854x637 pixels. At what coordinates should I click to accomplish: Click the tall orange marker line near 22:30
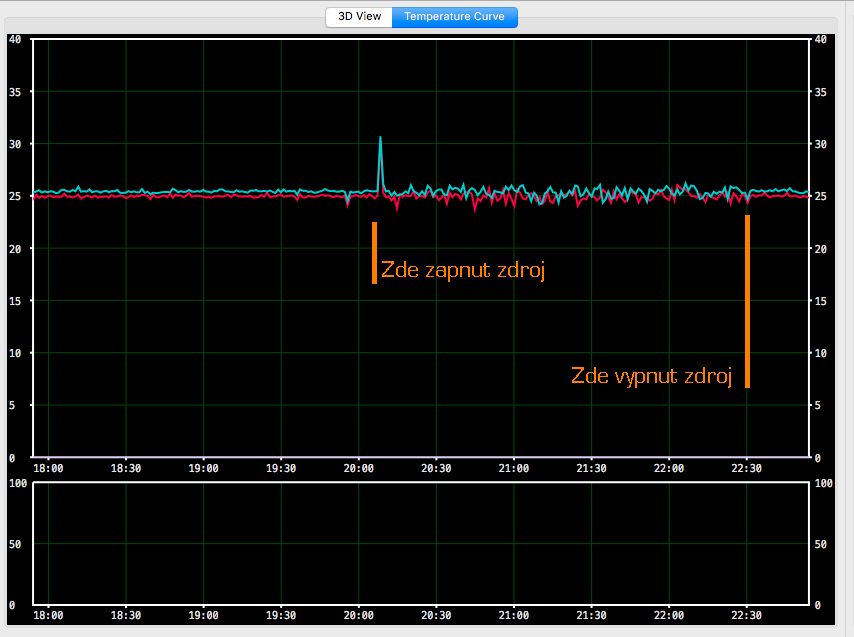tap(747, 300)
